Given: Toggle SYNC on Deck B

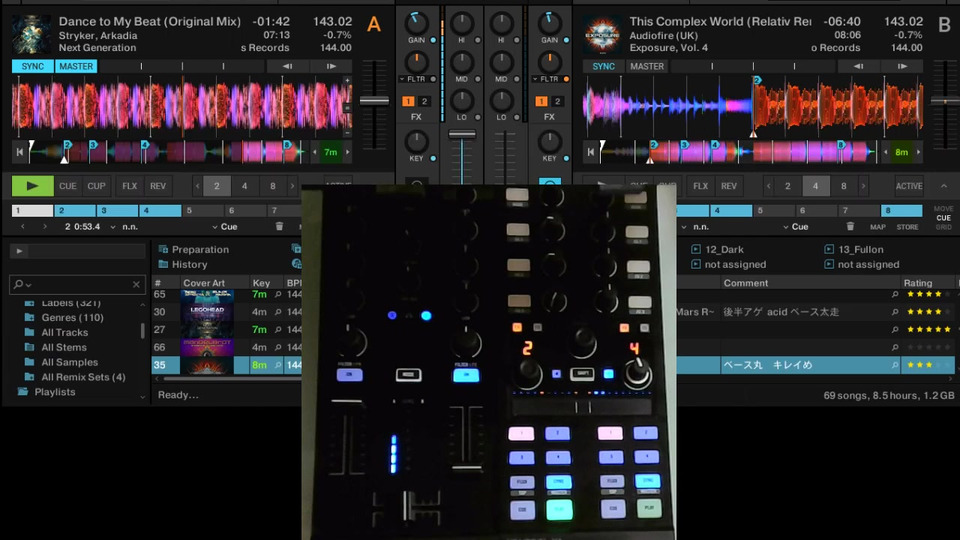Looking at the screenshot, I should (x=603, y=66).
